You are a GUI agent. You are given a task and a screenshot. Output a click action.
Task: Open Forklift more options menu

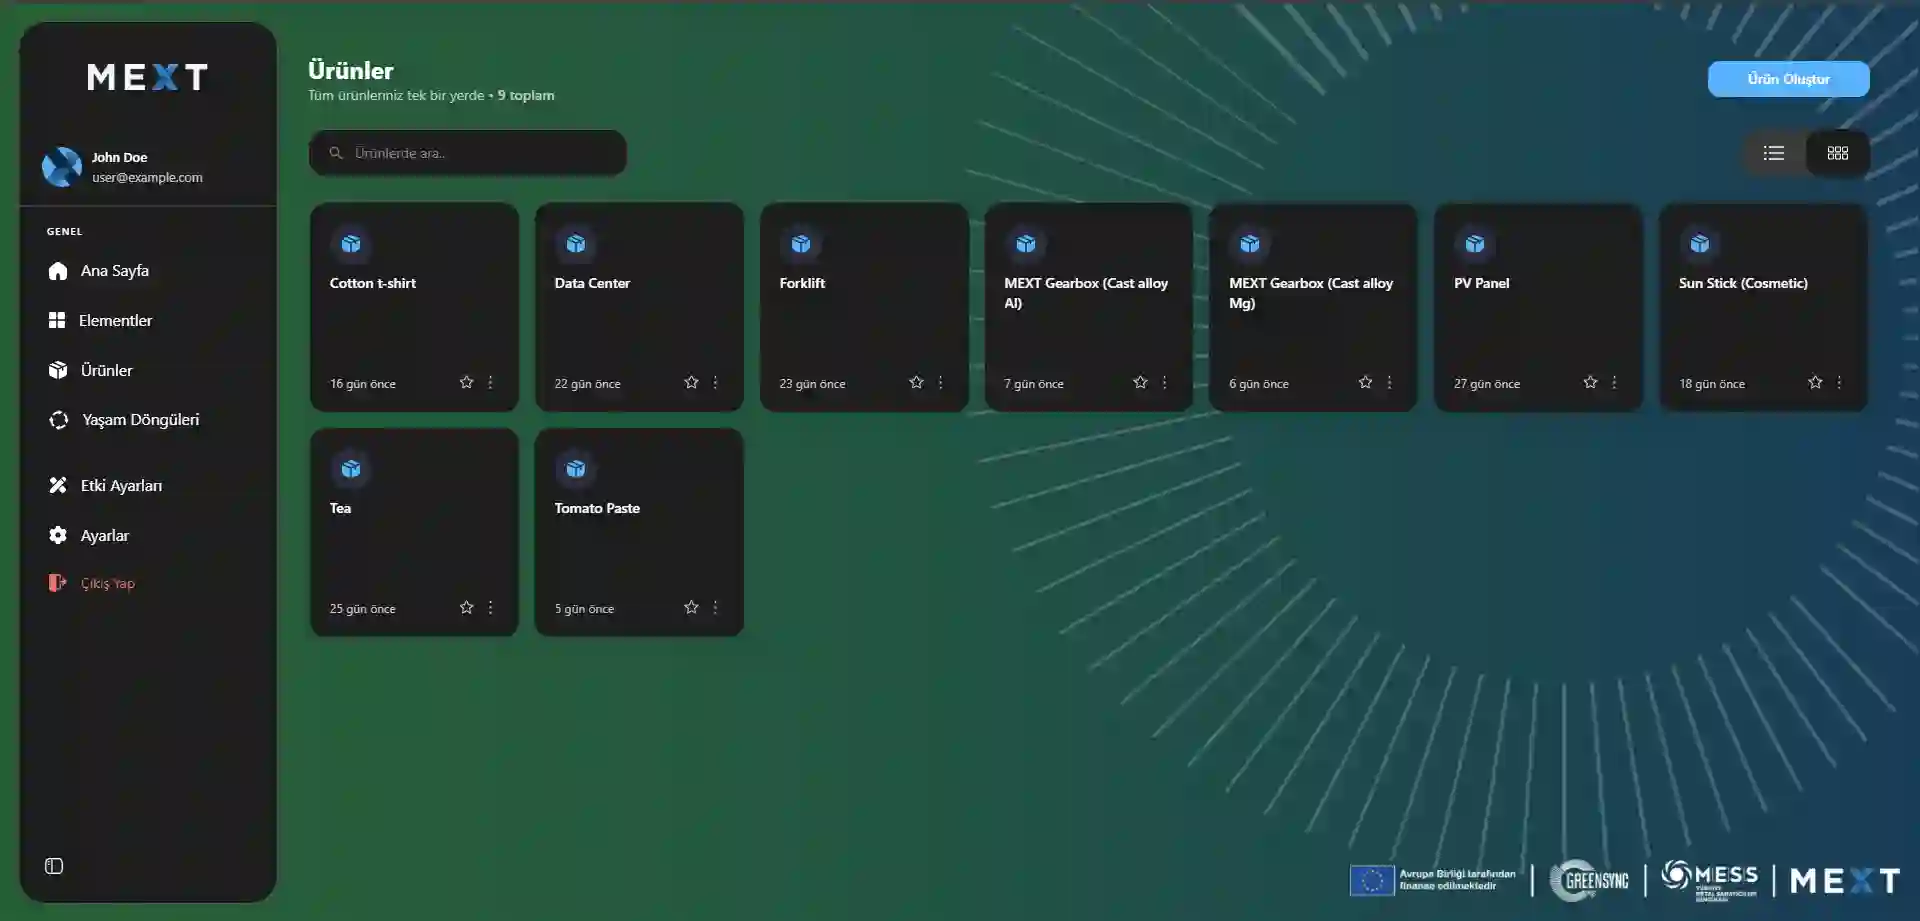click(x=940, y=382)
